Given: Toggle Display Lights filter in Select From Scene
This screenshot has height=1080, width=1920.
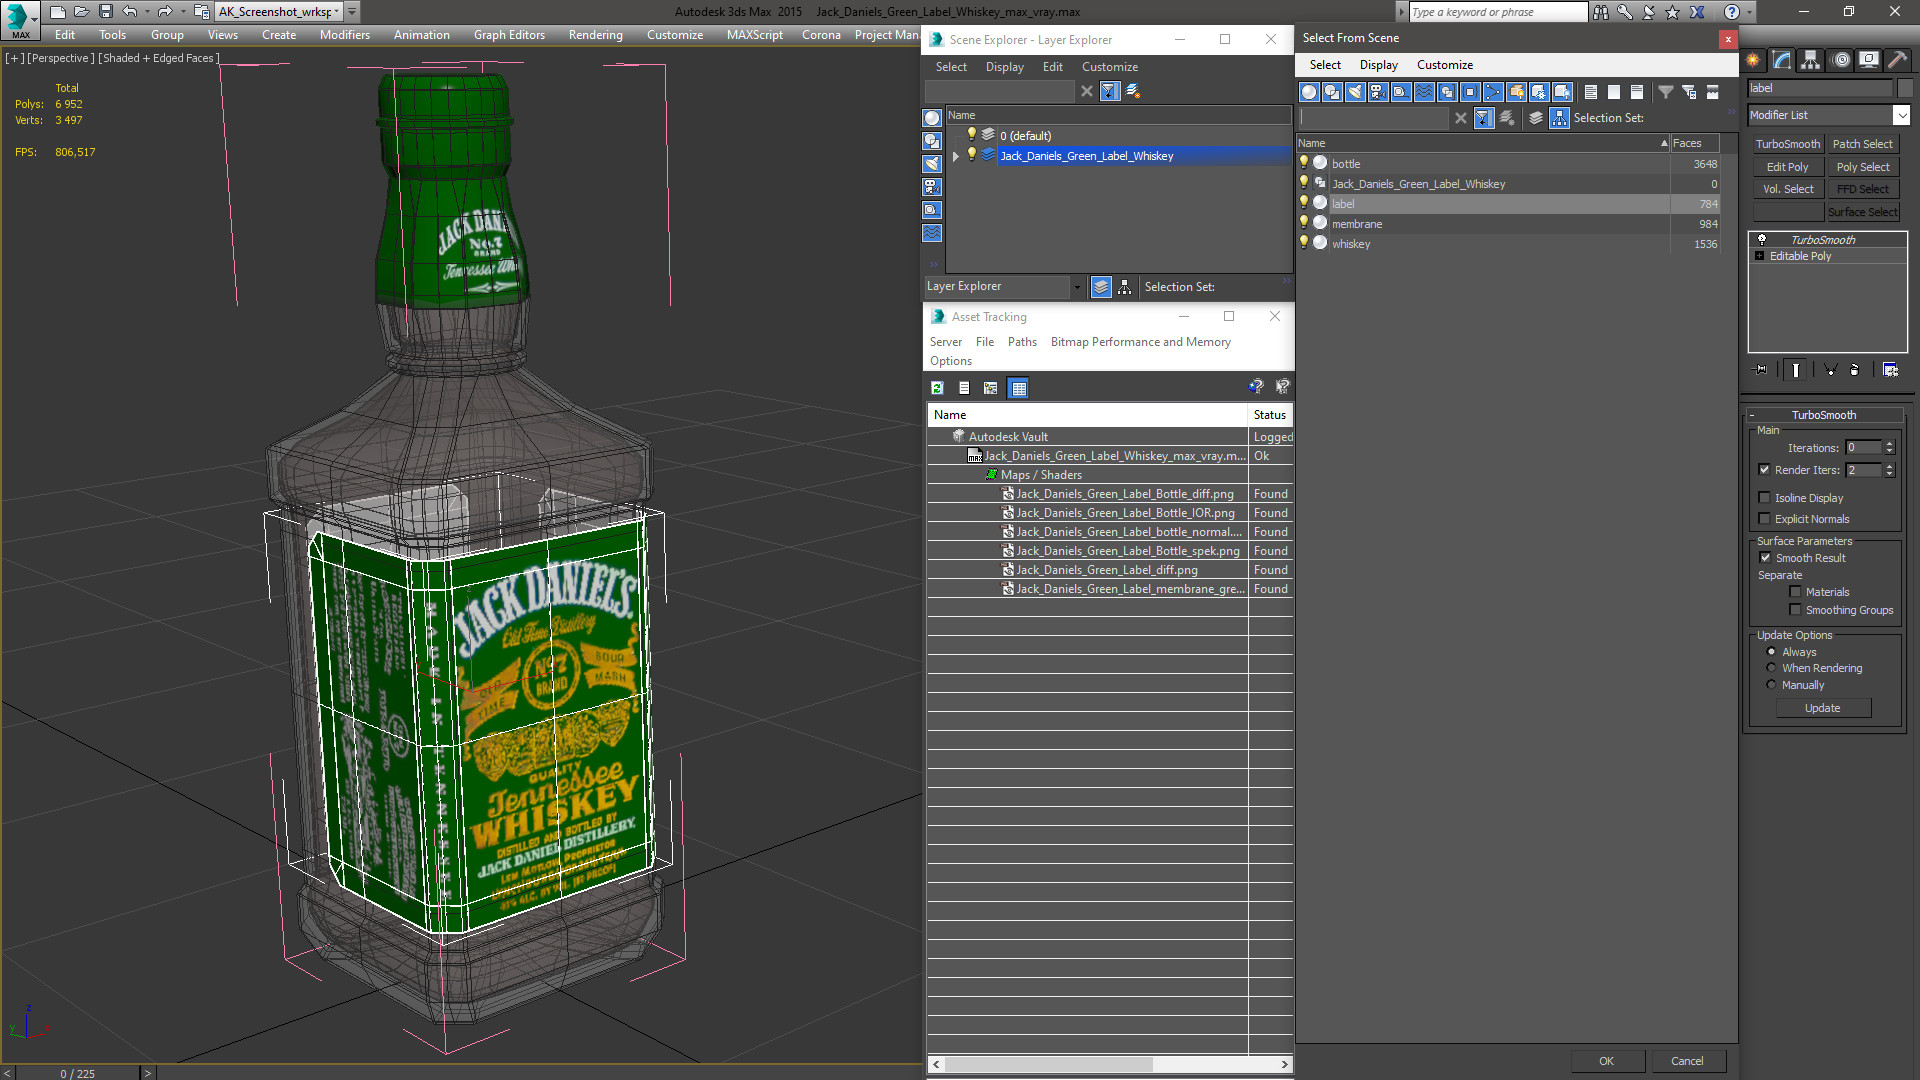Looking at the screenshot, I should (1355, 92).
